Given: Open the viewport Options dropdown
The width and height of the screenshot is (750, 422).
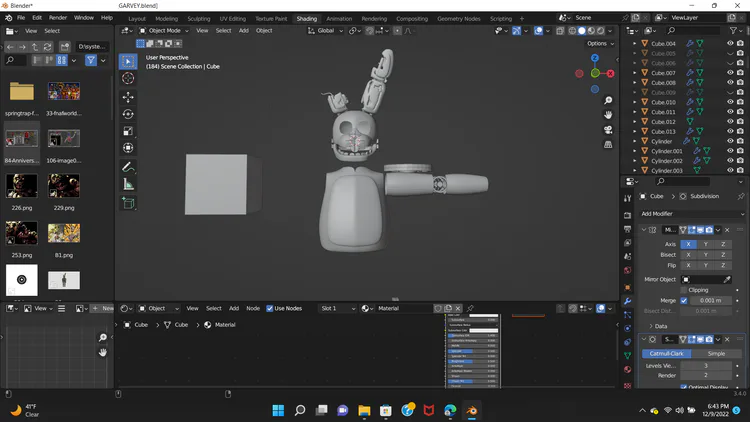Looking at the screenshot, I should [600, 44].
